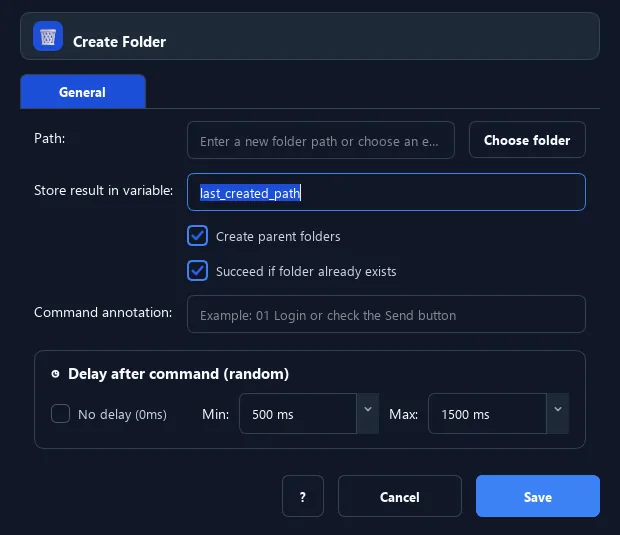
Task: Click the Max: label
Action: (404, 414)
